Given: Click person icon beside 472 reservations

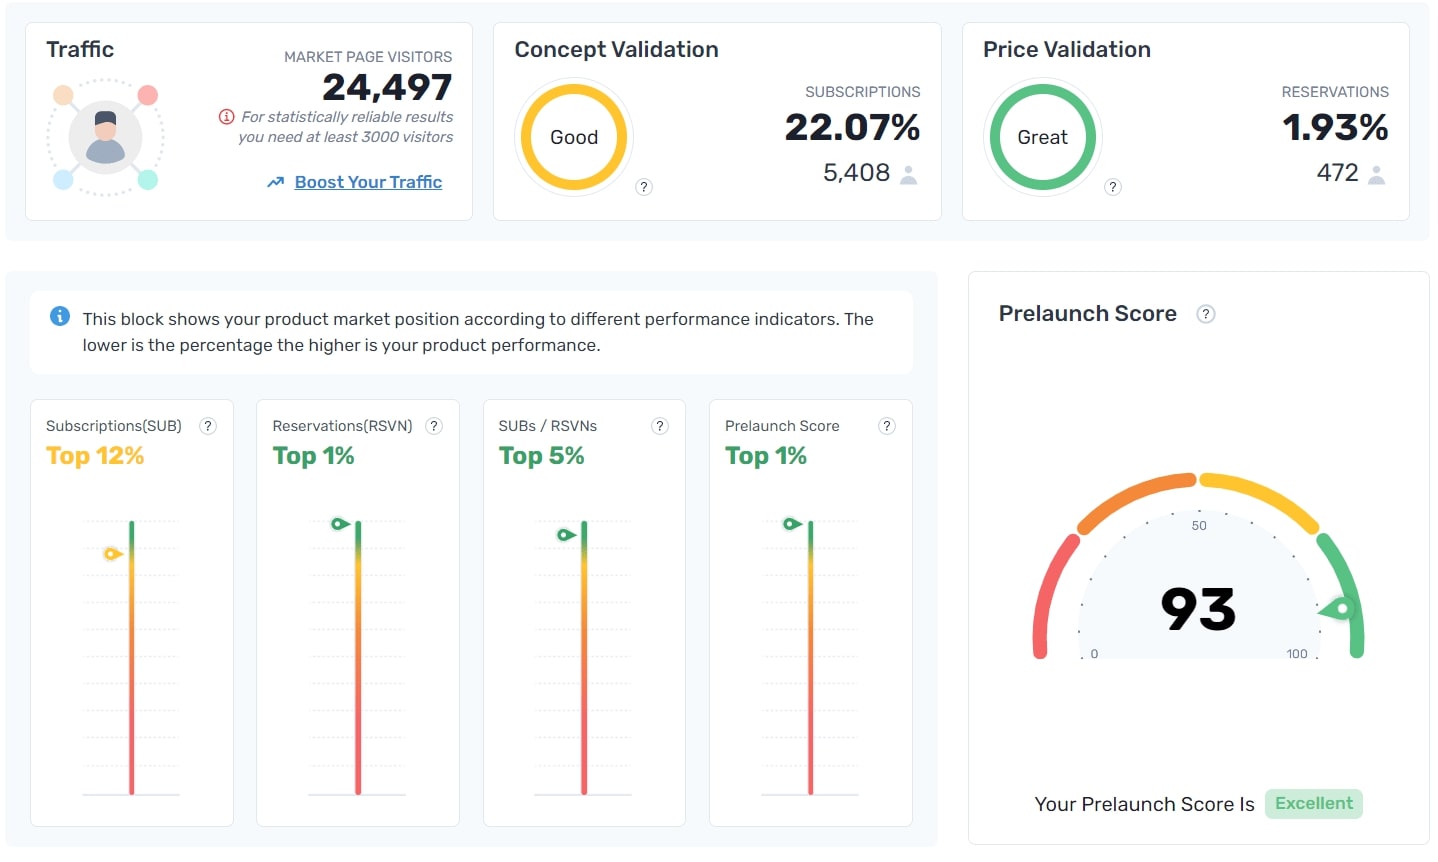Looking at the screenshot, I should pos(1376,173).
